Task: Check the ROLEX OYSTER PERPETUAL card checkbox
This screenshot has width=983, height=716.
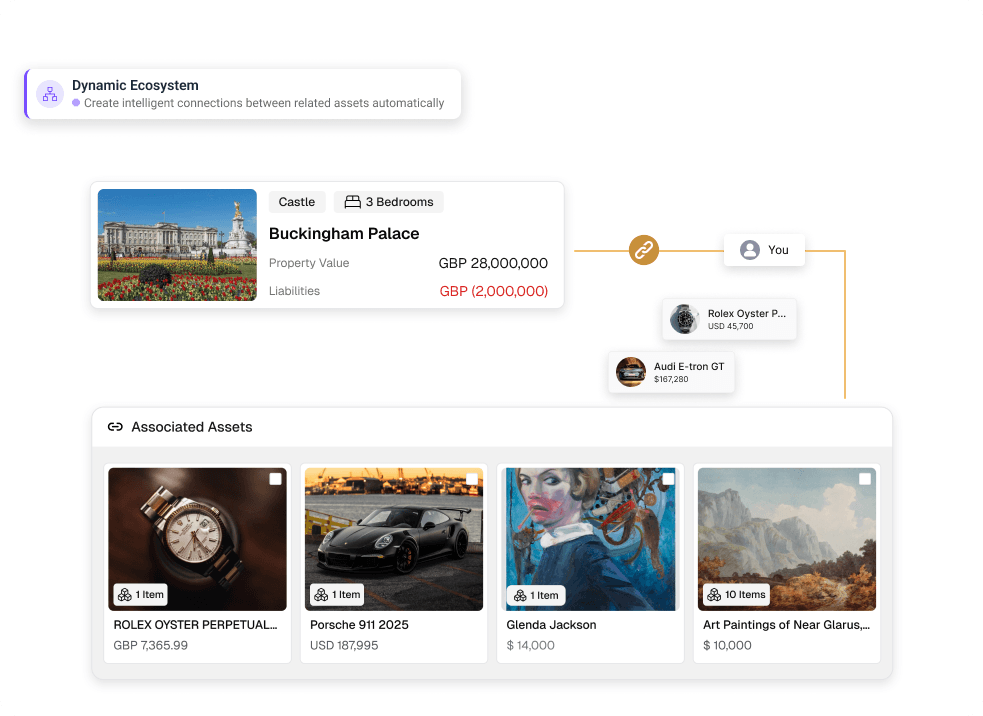Action: point(276,479)
